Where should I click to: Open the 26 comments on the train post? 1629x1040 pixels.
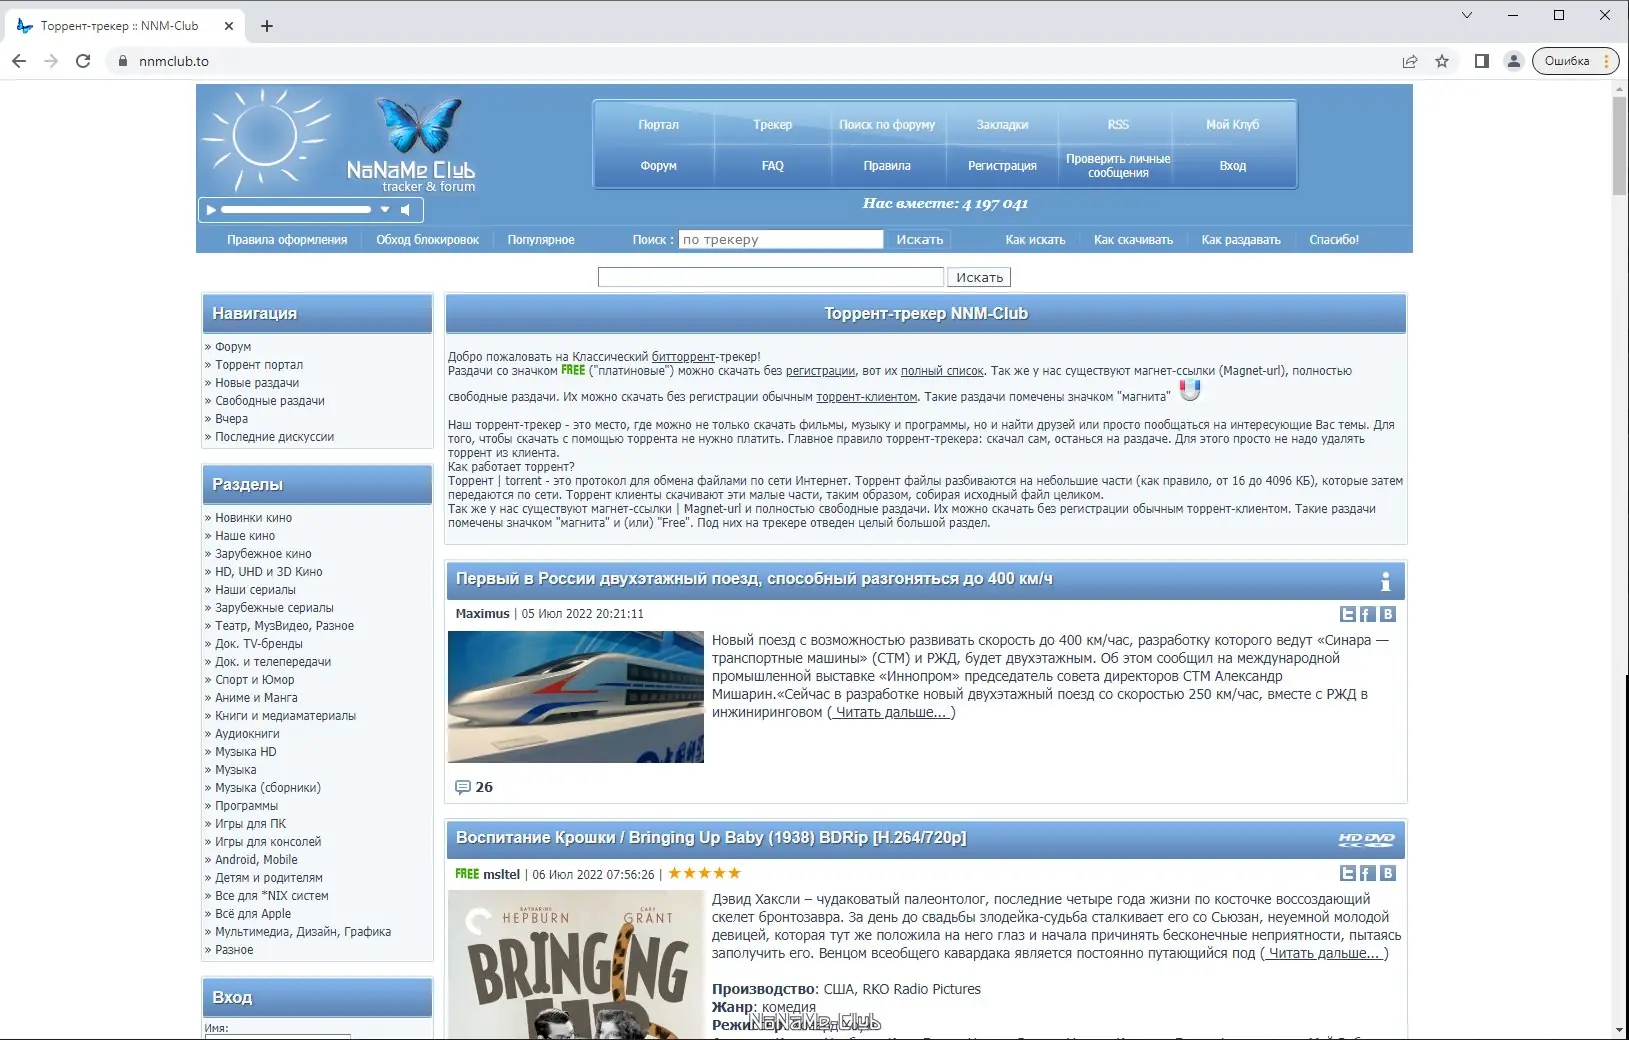[x=474, y=787]
